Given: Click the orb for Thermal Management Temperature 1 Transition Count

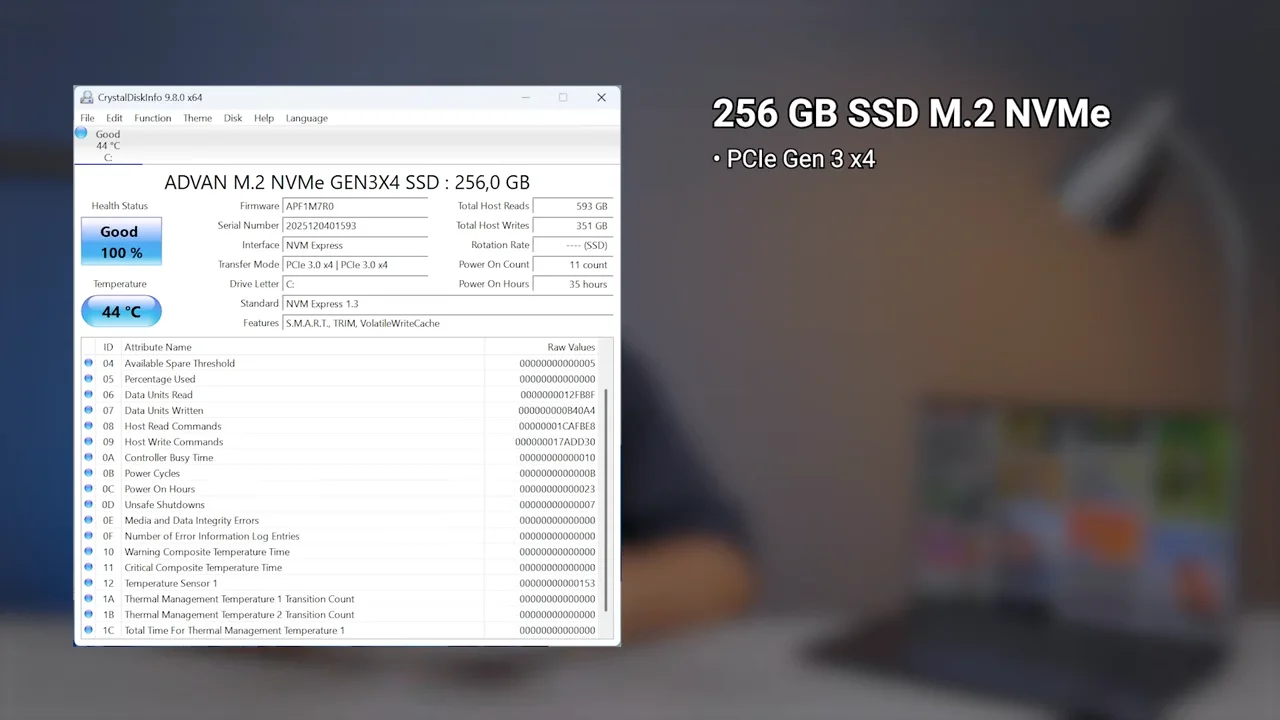Looking at the screenshot, I should pos(88,599).
